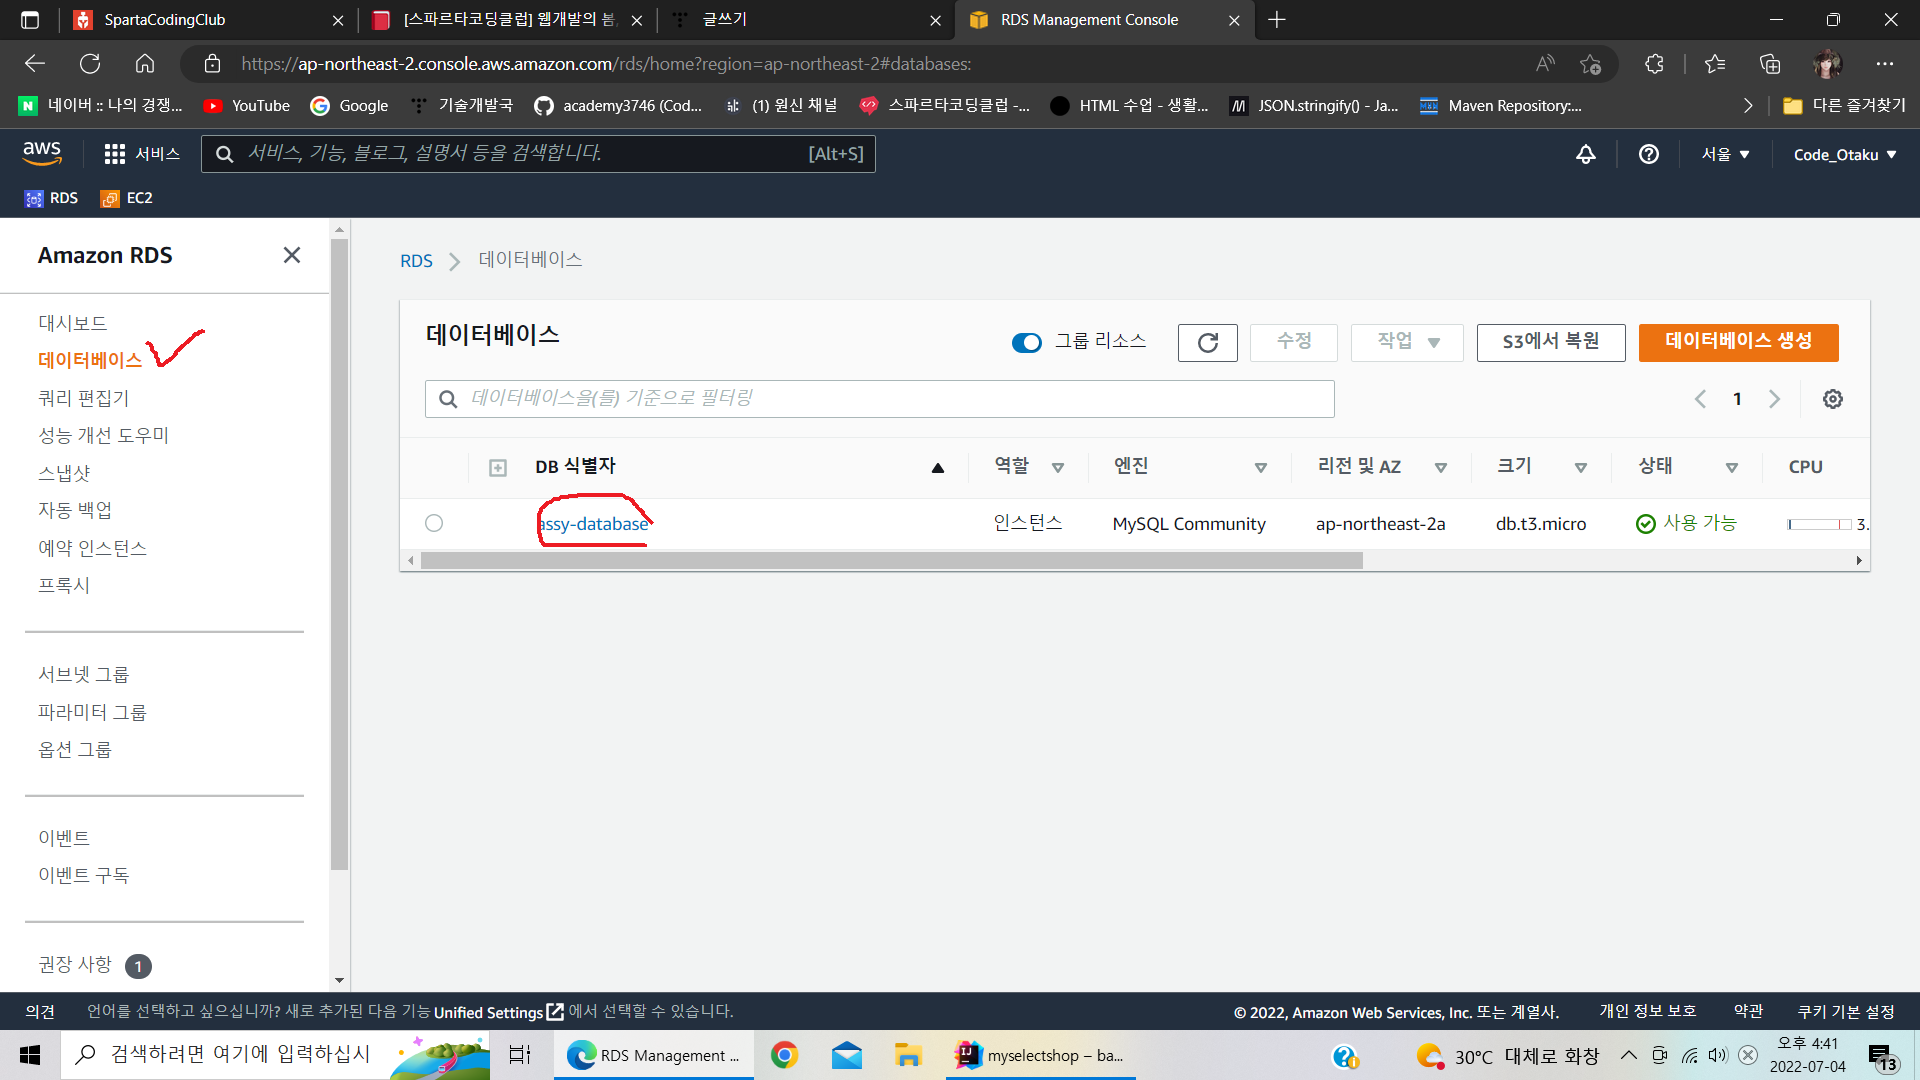Sort by 역할 column

(x=1058, y=468)
